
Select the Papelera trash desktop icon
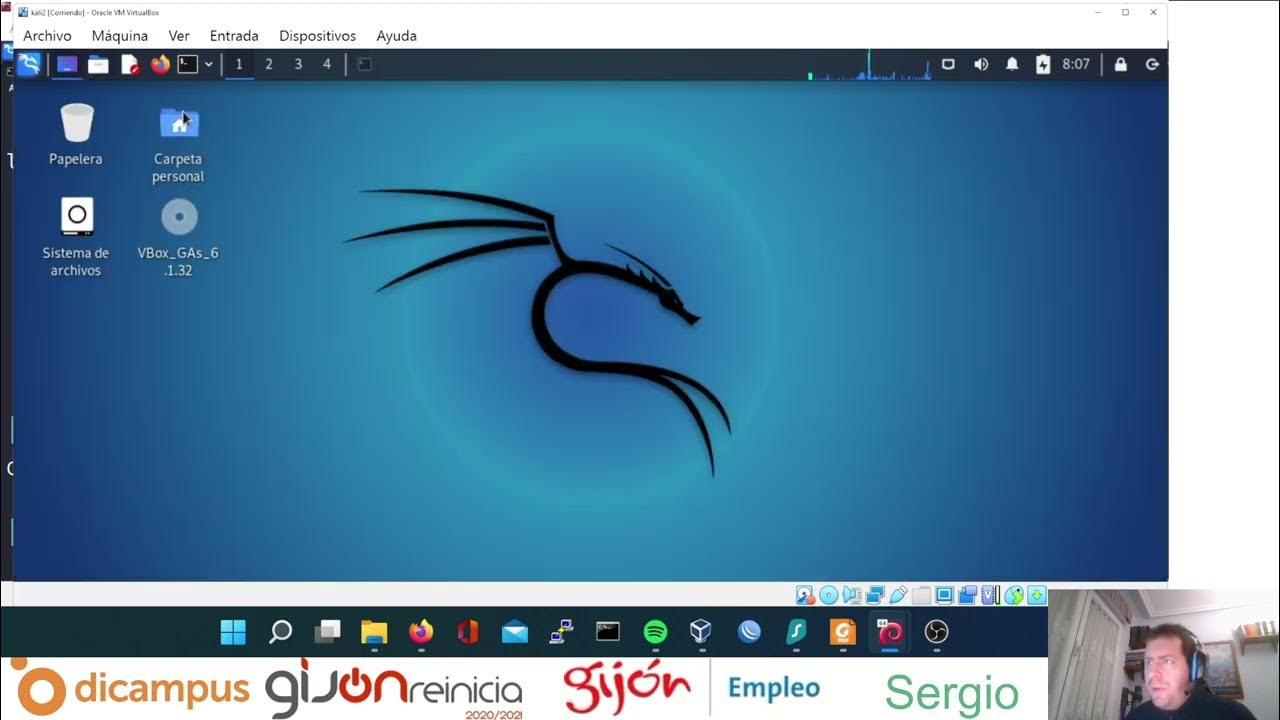click(x=76, y=134)
